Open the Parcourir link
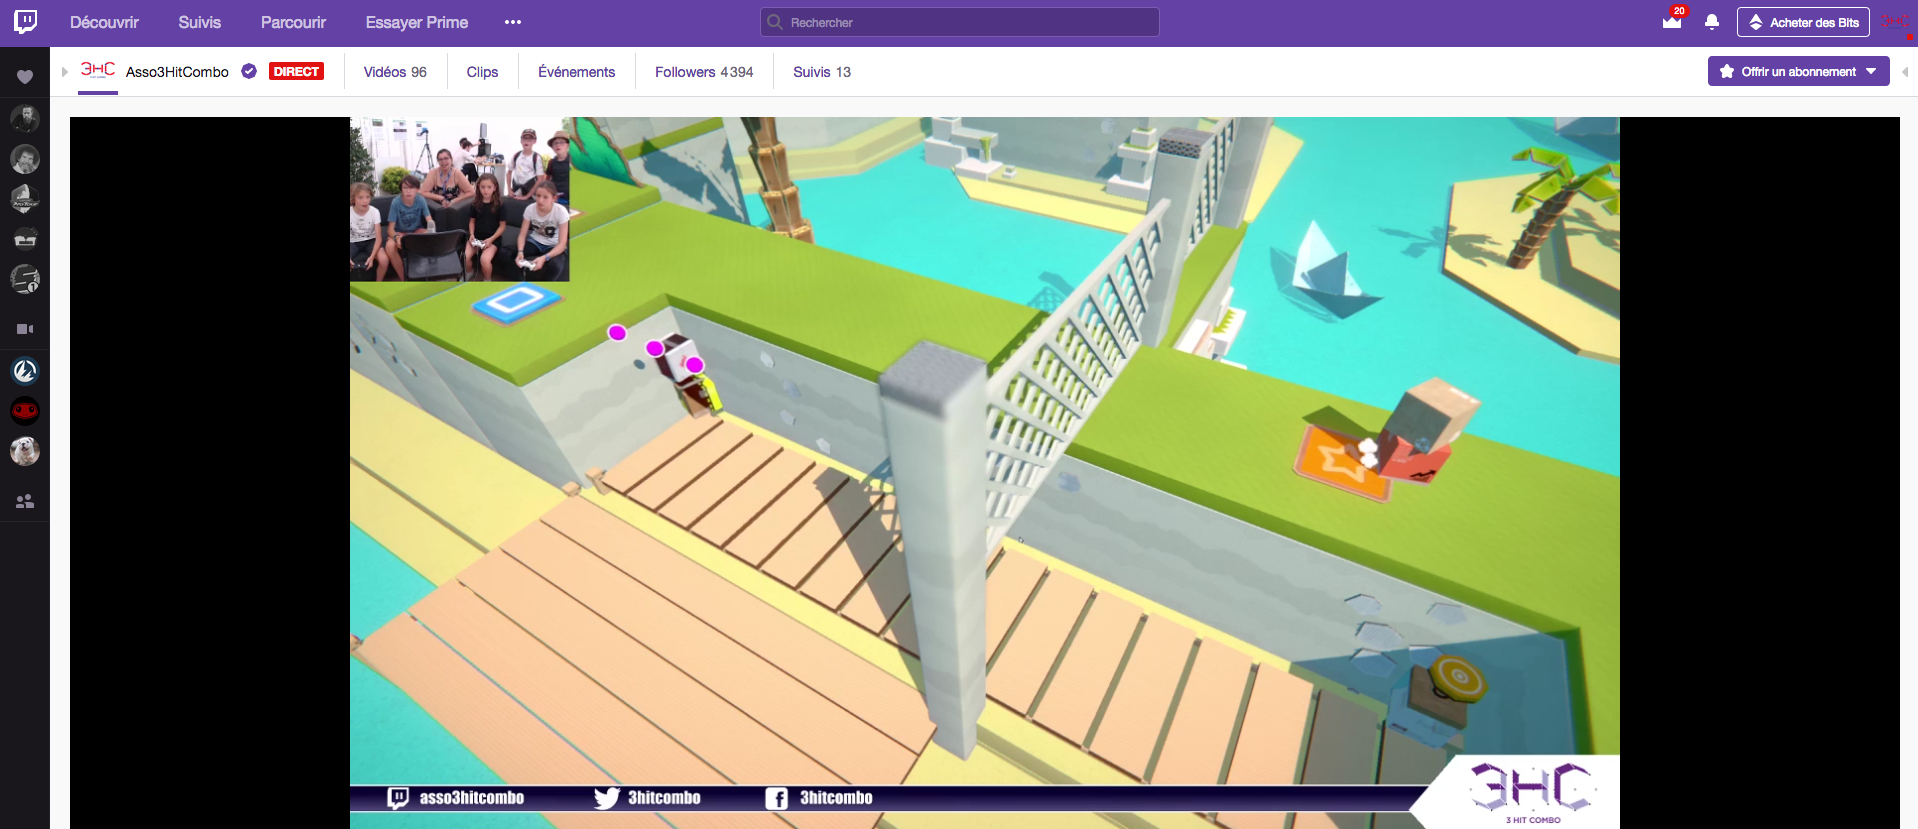Image resolution: width=1918 pixels, height=829 pixels. point(293,22)
